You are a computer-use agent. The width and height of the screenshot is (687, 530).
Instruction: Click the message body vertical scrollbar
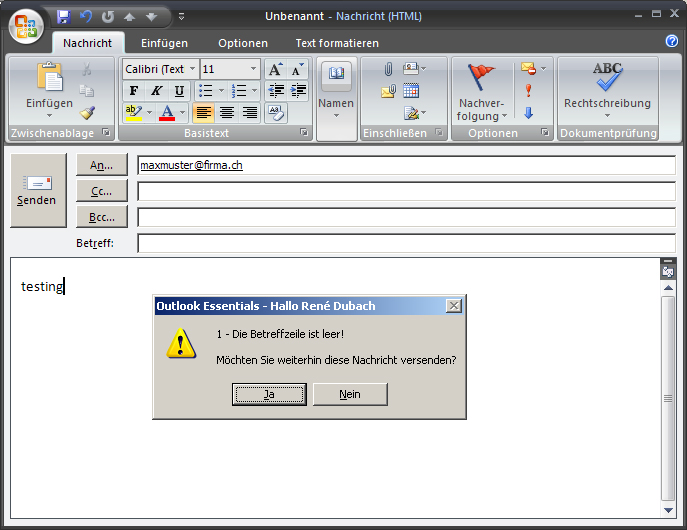668,399
